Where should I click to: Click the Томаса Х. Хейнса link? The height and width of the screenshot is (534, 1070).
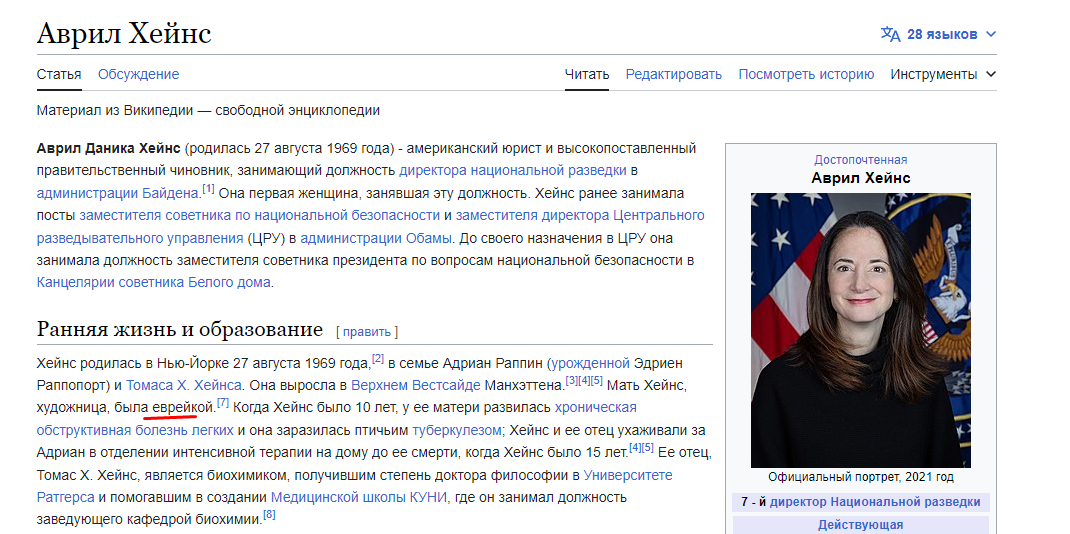tap(184, 385)
